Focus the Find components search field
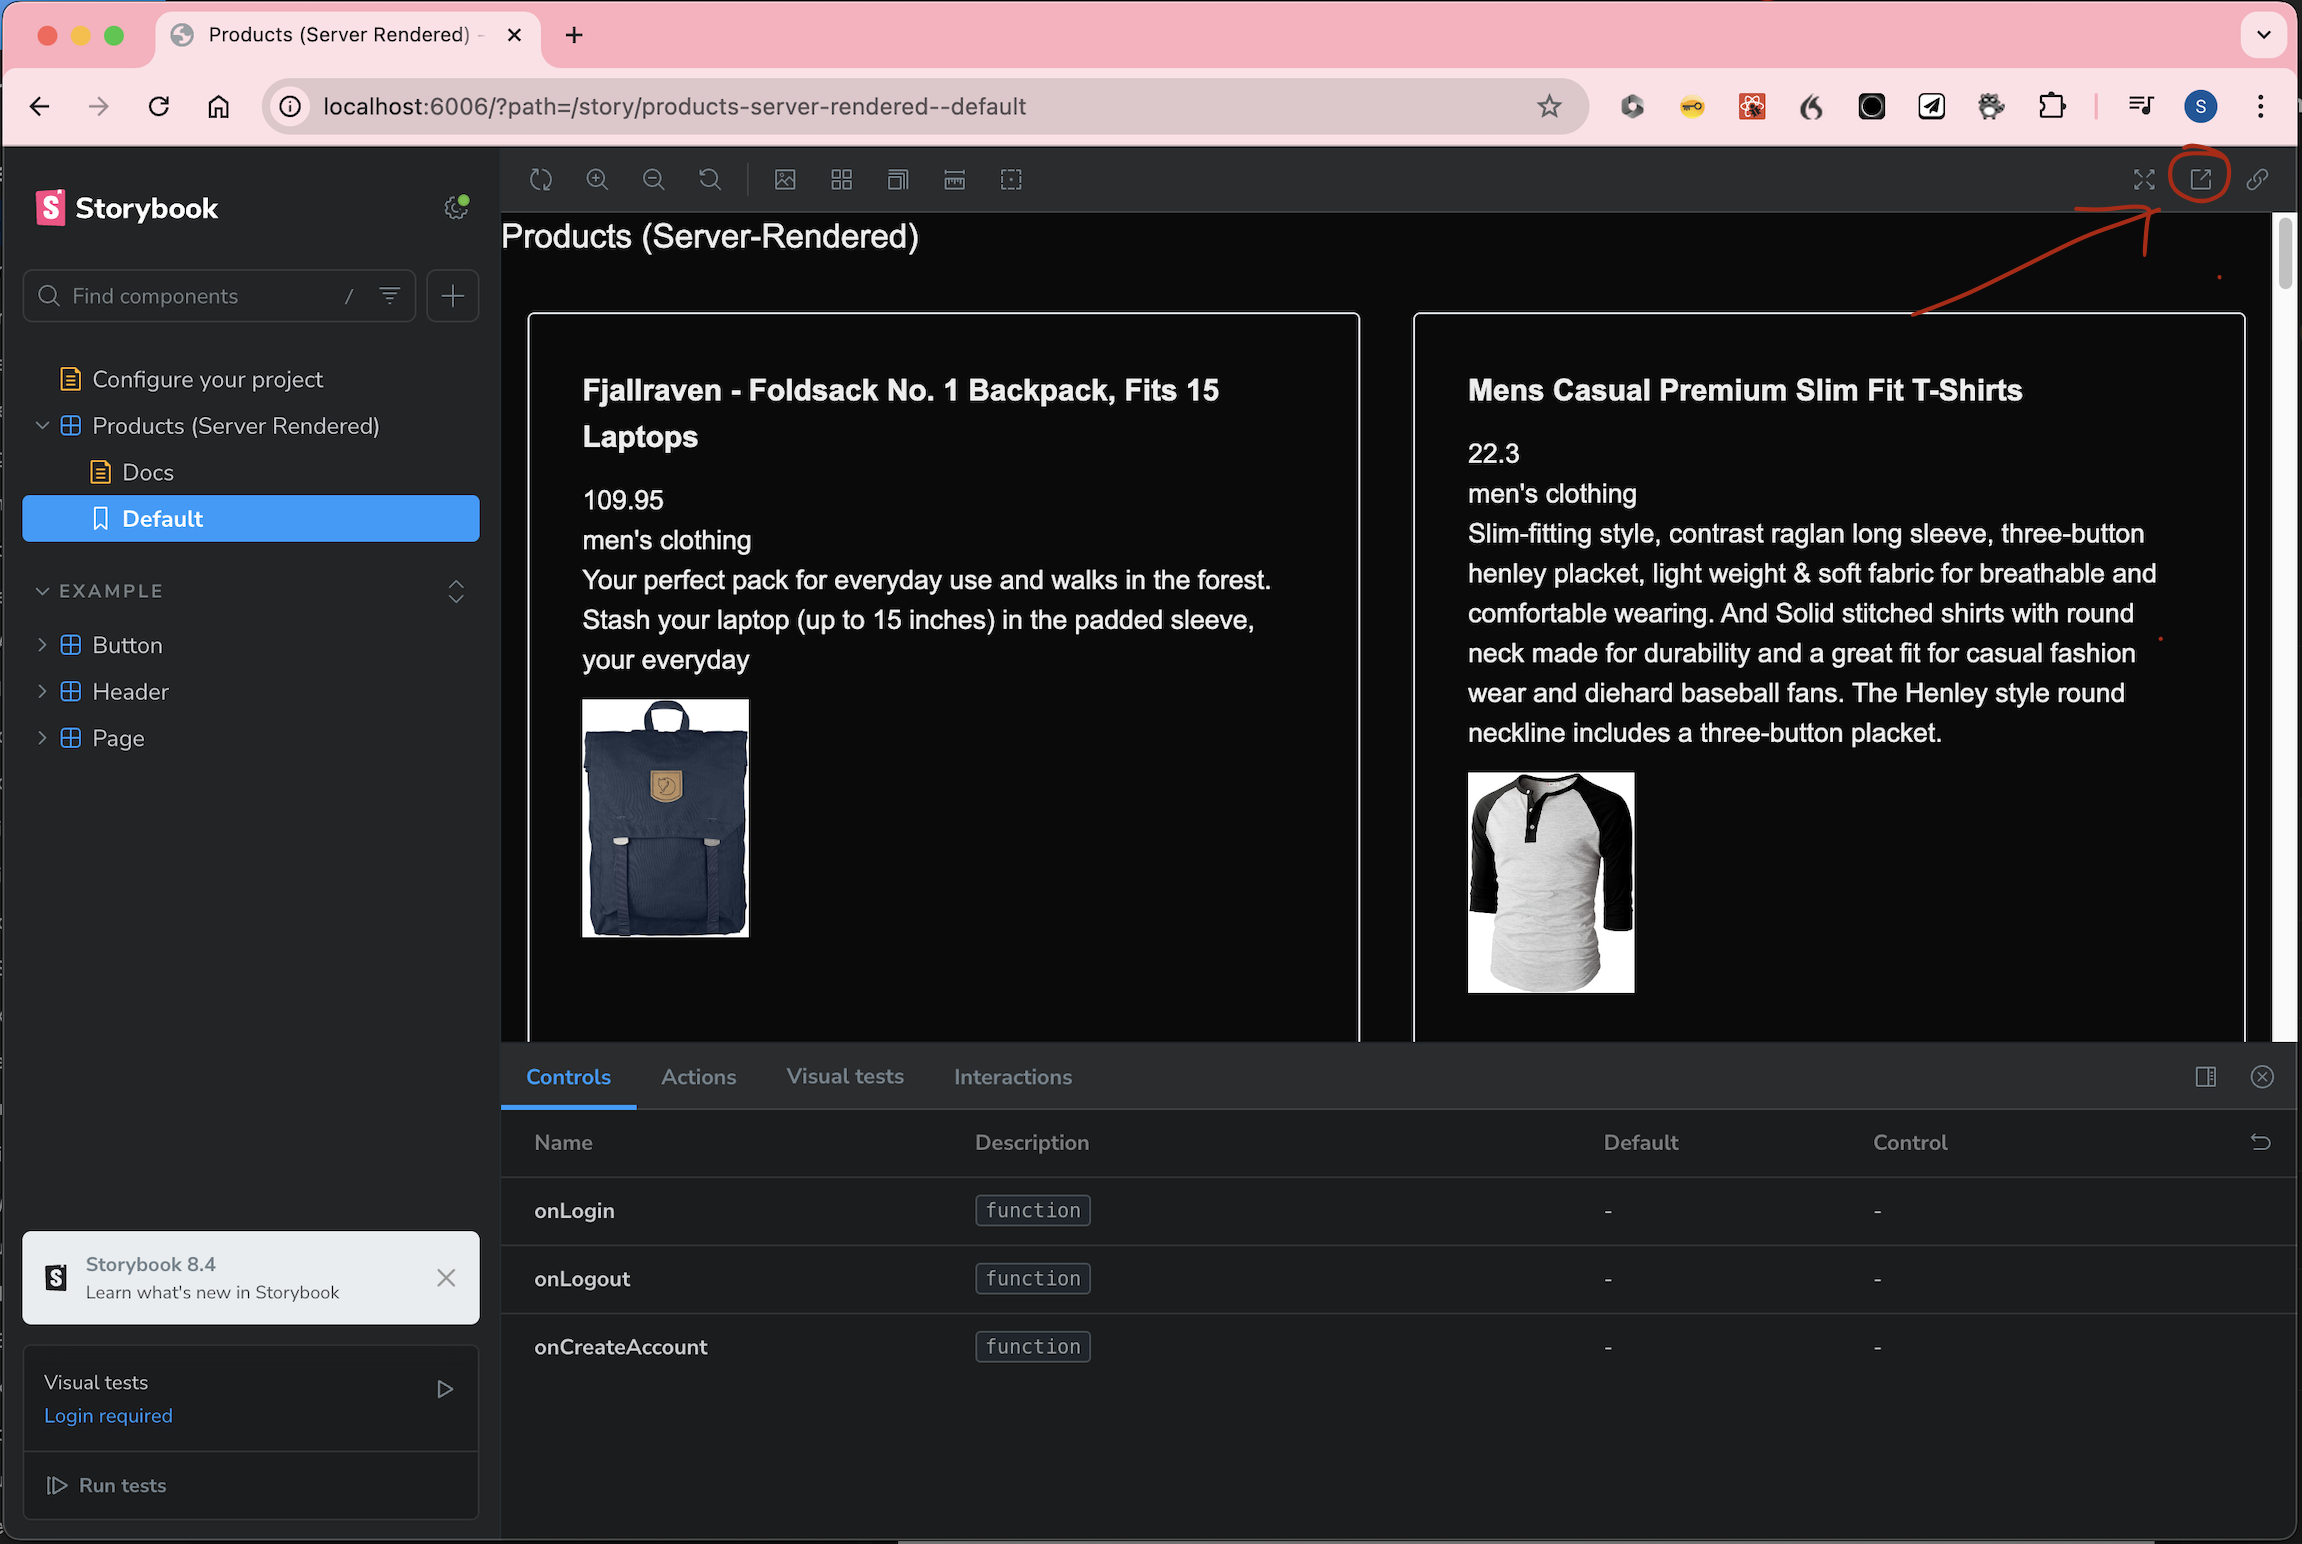Screen dimensions: 2302x1544 point(219,296)
